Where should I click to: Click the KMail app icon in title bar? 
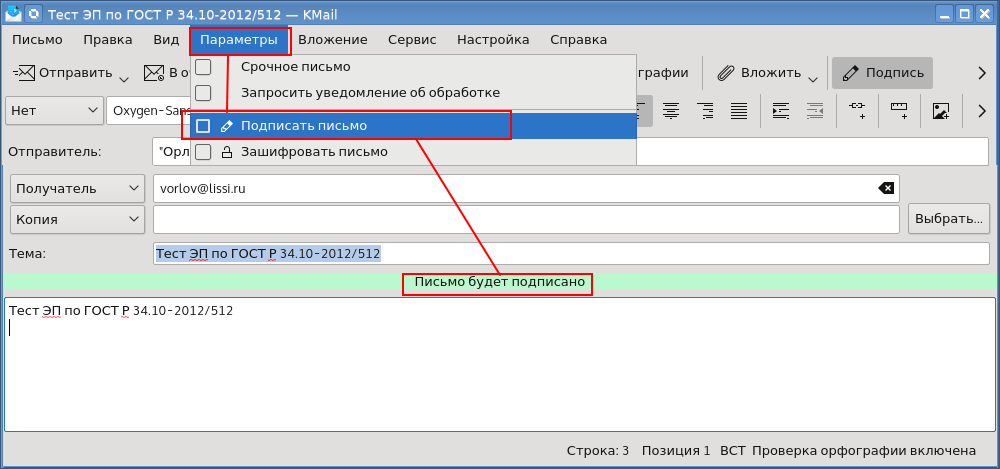tap(13, 13)
